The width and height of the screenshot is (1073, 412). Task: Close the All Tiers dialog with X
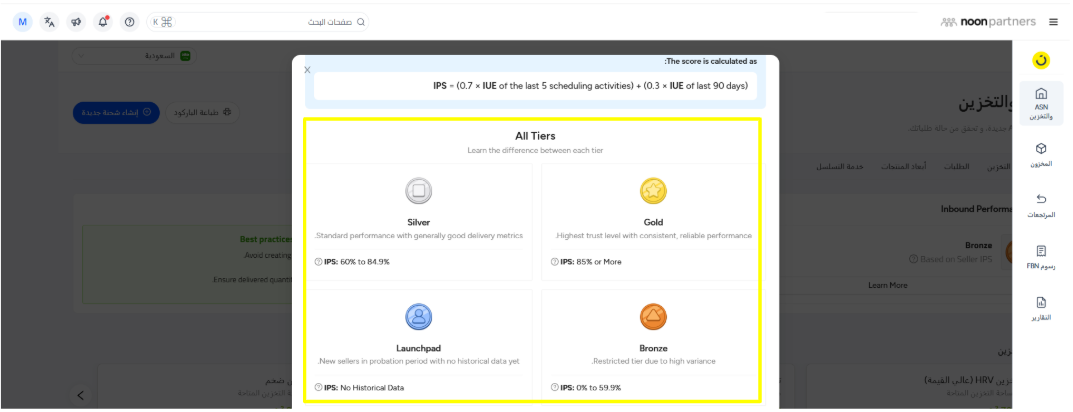[x=307, y=70]
